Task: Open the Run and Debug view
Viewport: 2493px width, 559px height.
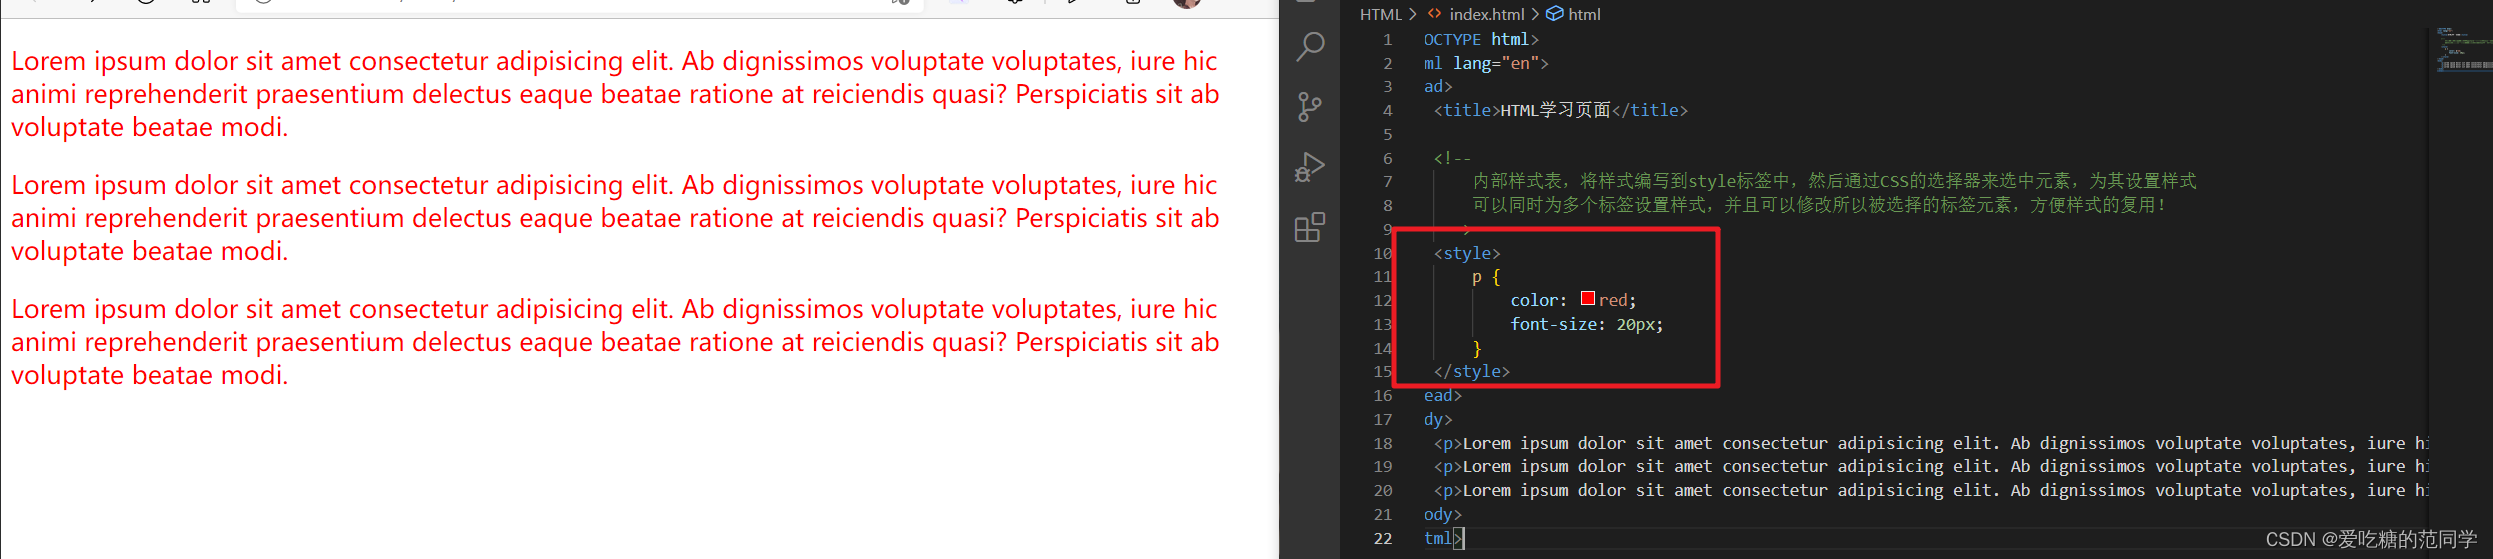Action: click(1310, 167)
